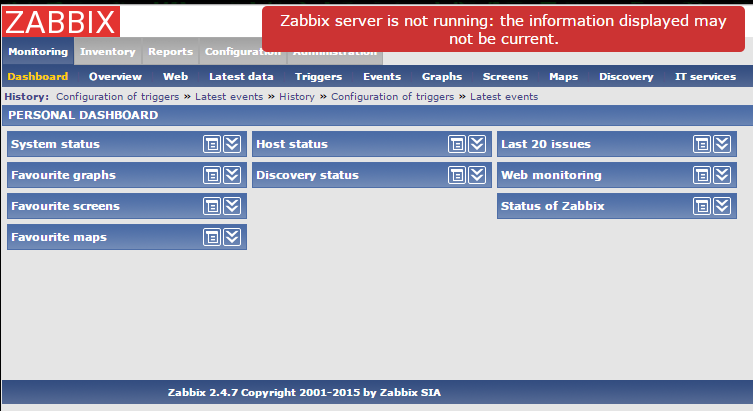The width and height of the screenshot is (753, 411).
Task: Open the Web monitoring widget menu icon
Action: (702, 175)
